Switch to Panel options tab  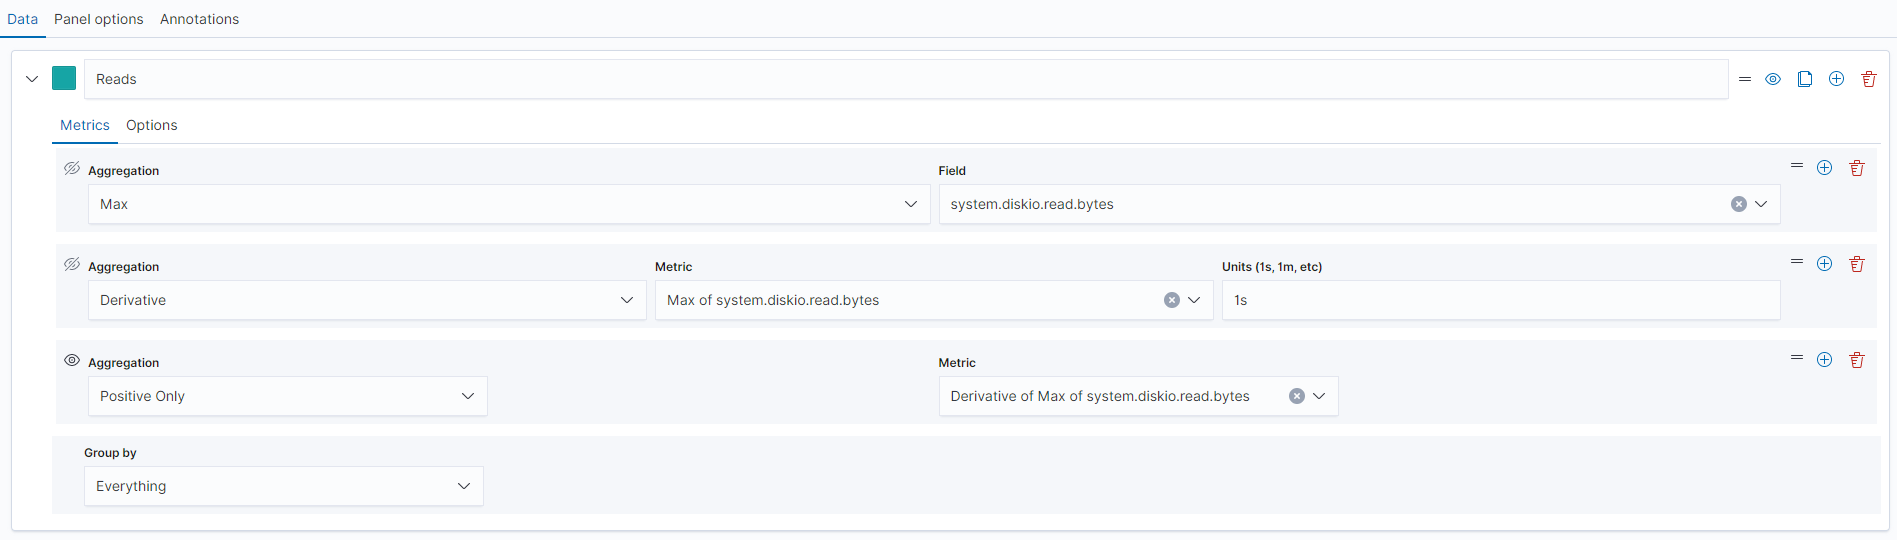tap(99, 19)
